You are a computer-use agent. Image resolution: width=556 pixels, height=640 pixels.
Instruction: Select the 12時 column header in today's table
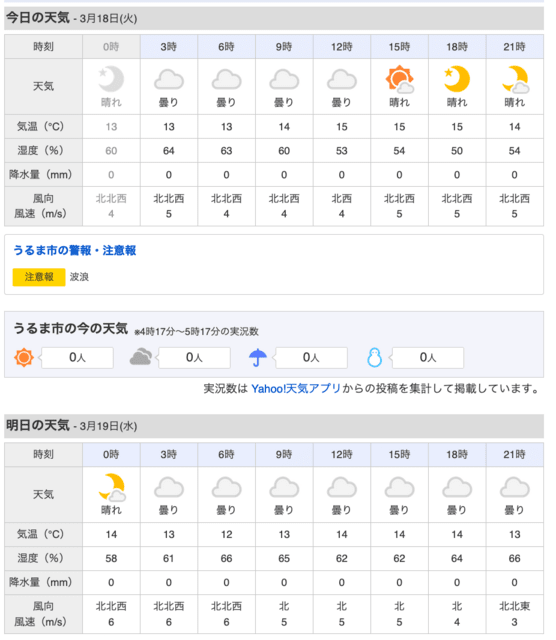pos(342,47)
